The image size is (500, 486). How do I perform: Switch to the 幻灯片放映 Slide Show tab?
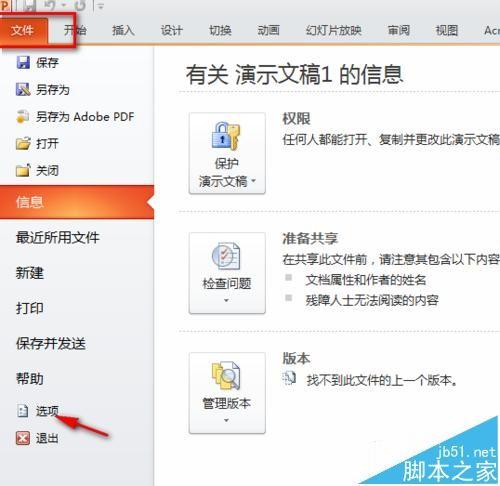point(334,31)
